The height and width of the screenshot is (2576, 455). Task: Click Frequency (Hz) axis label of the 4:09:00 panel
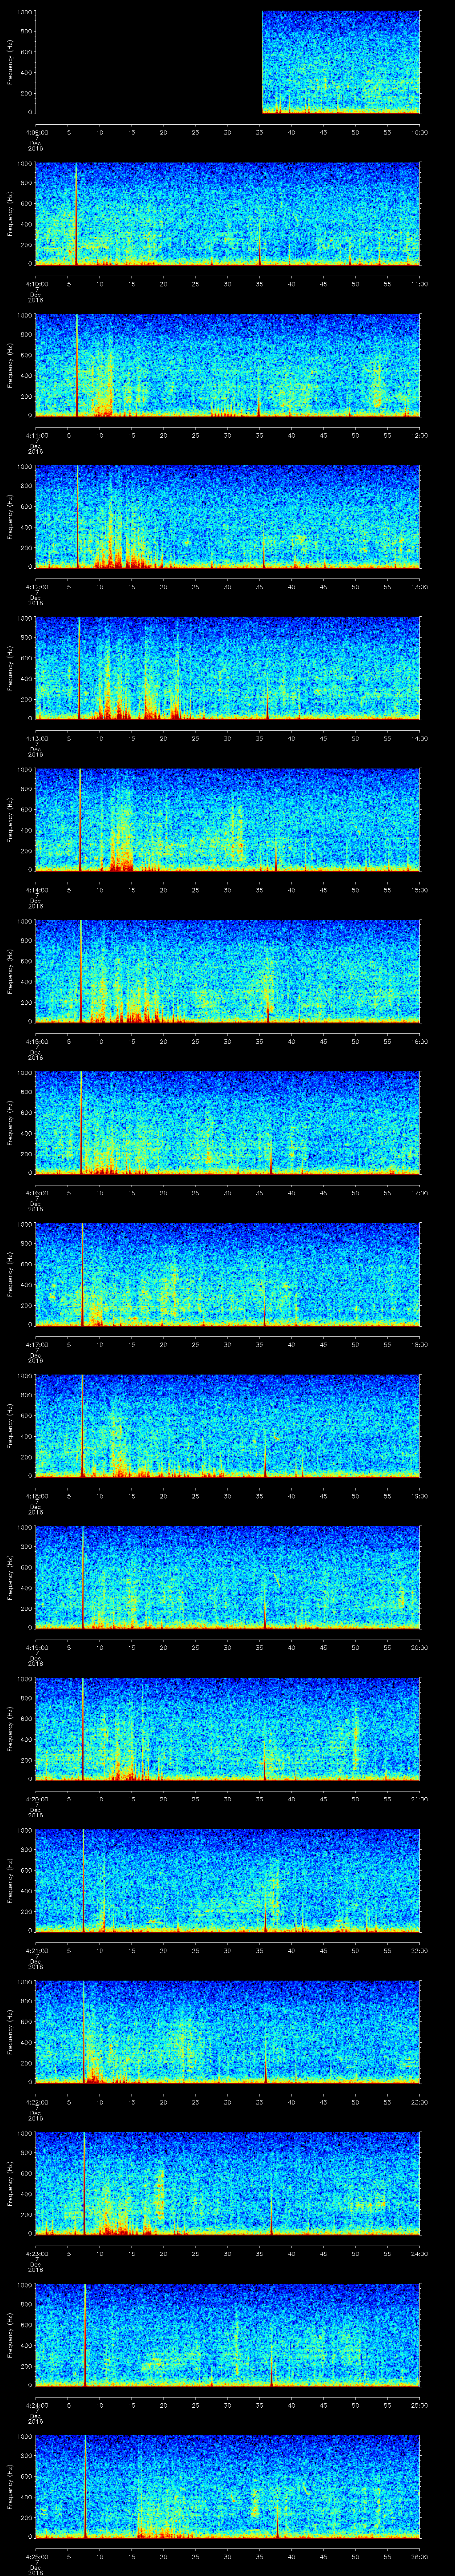[x=10, y=62]
